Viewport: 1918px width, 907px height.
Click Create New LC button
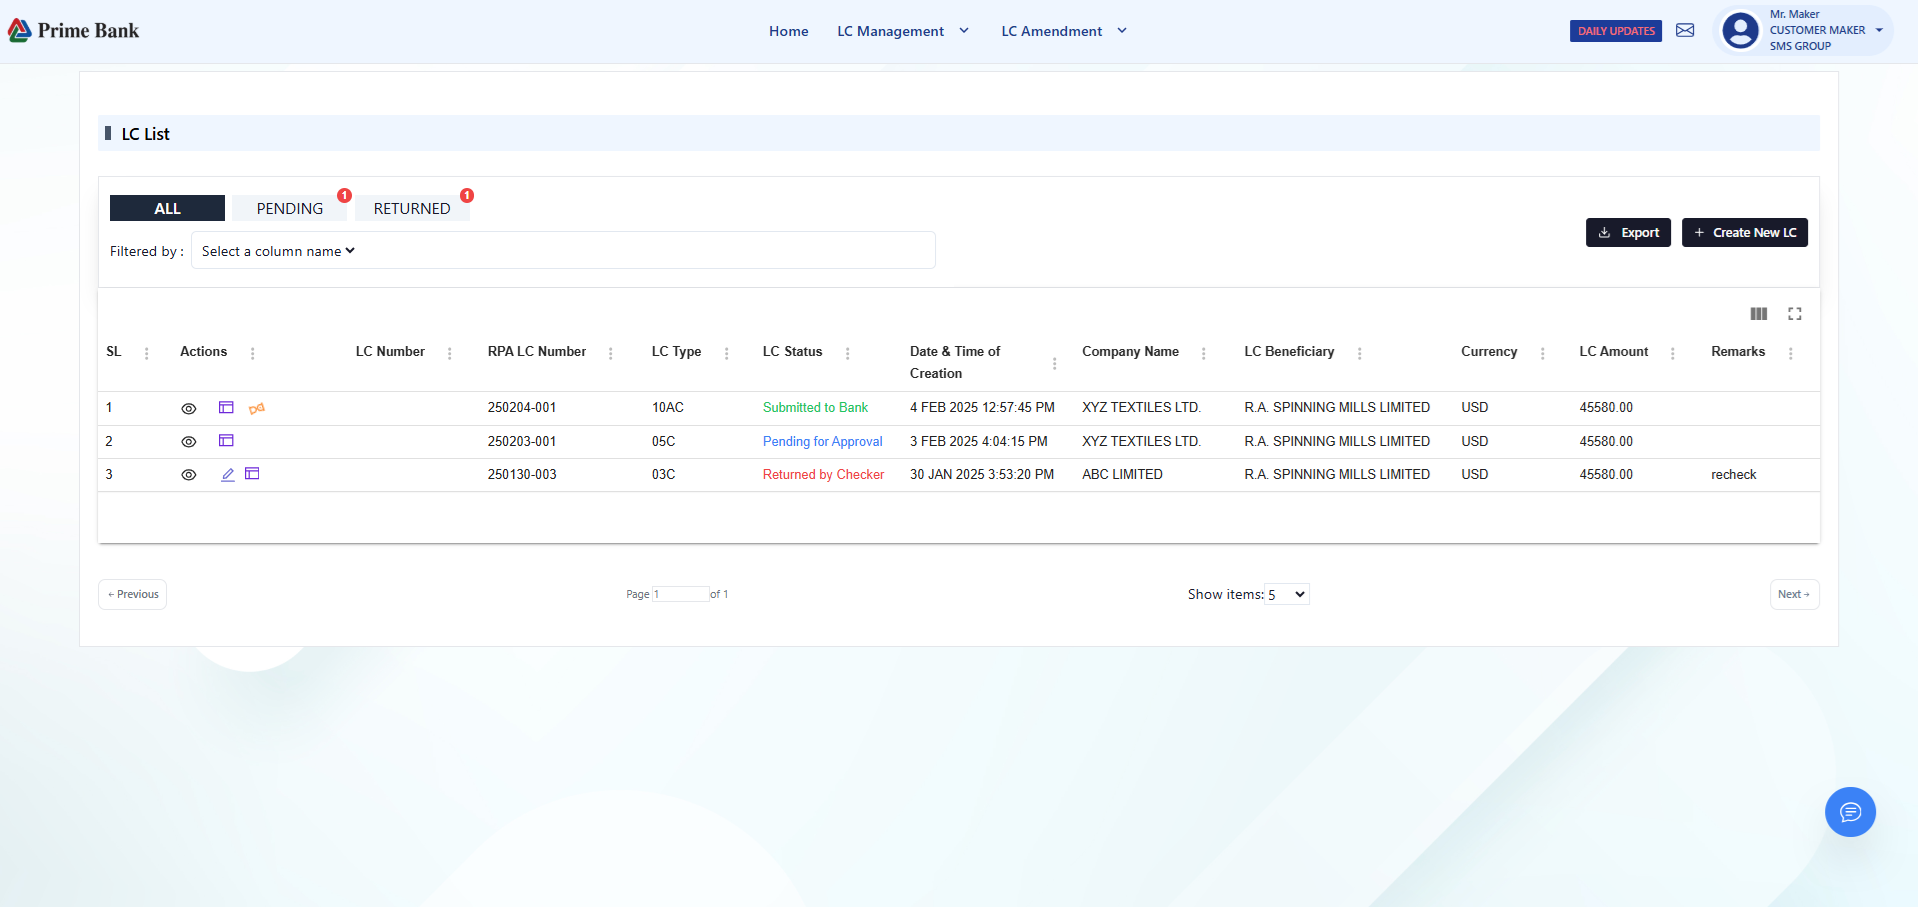click(1744, 232)
